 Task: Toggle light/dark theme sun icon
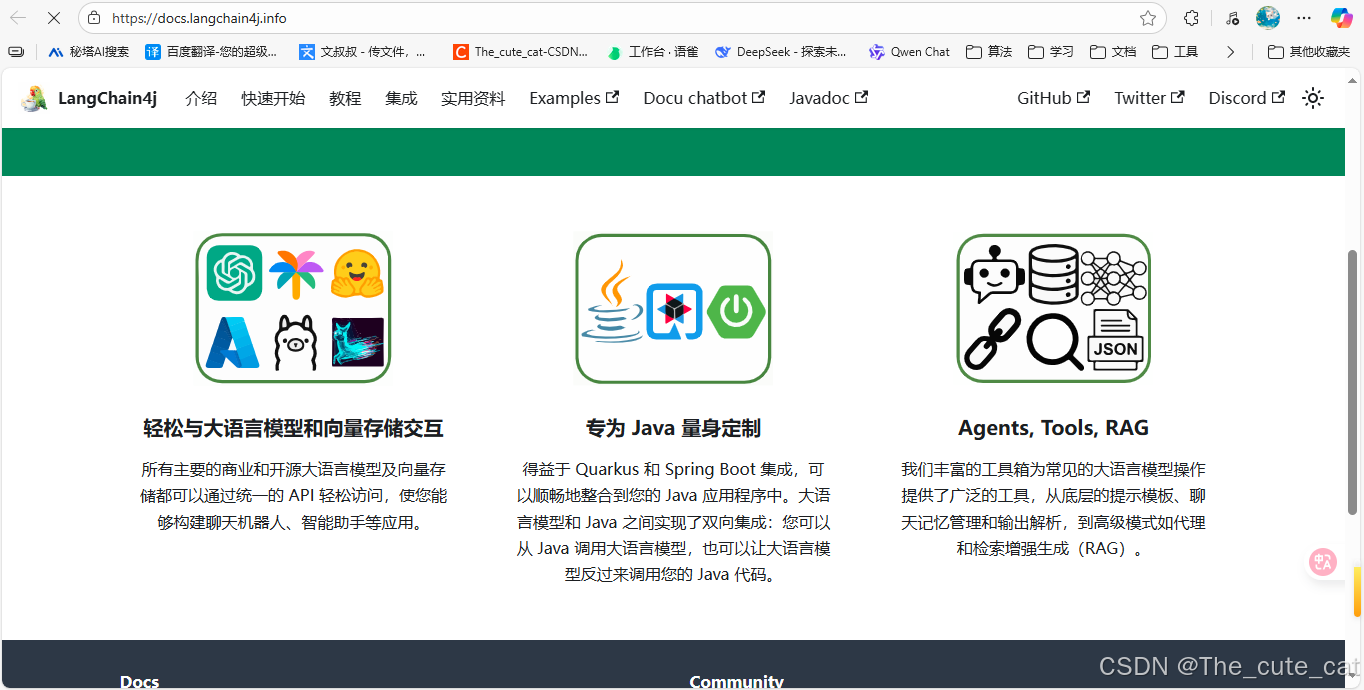(1313, 98)
